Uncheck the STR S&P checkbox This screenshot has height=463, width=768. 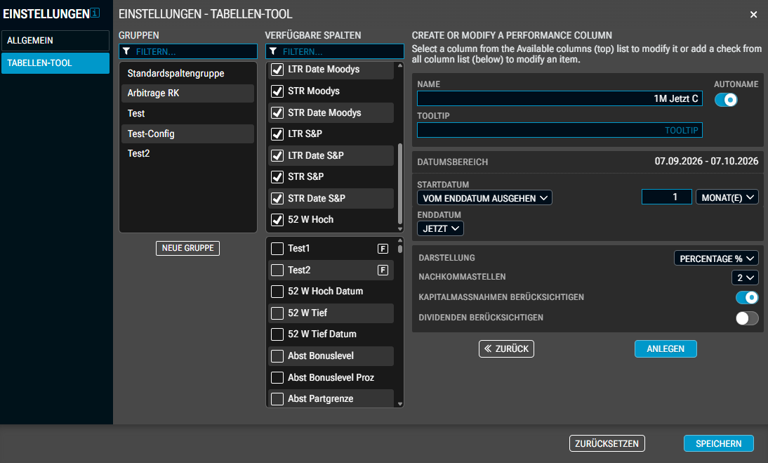point(277,177)
